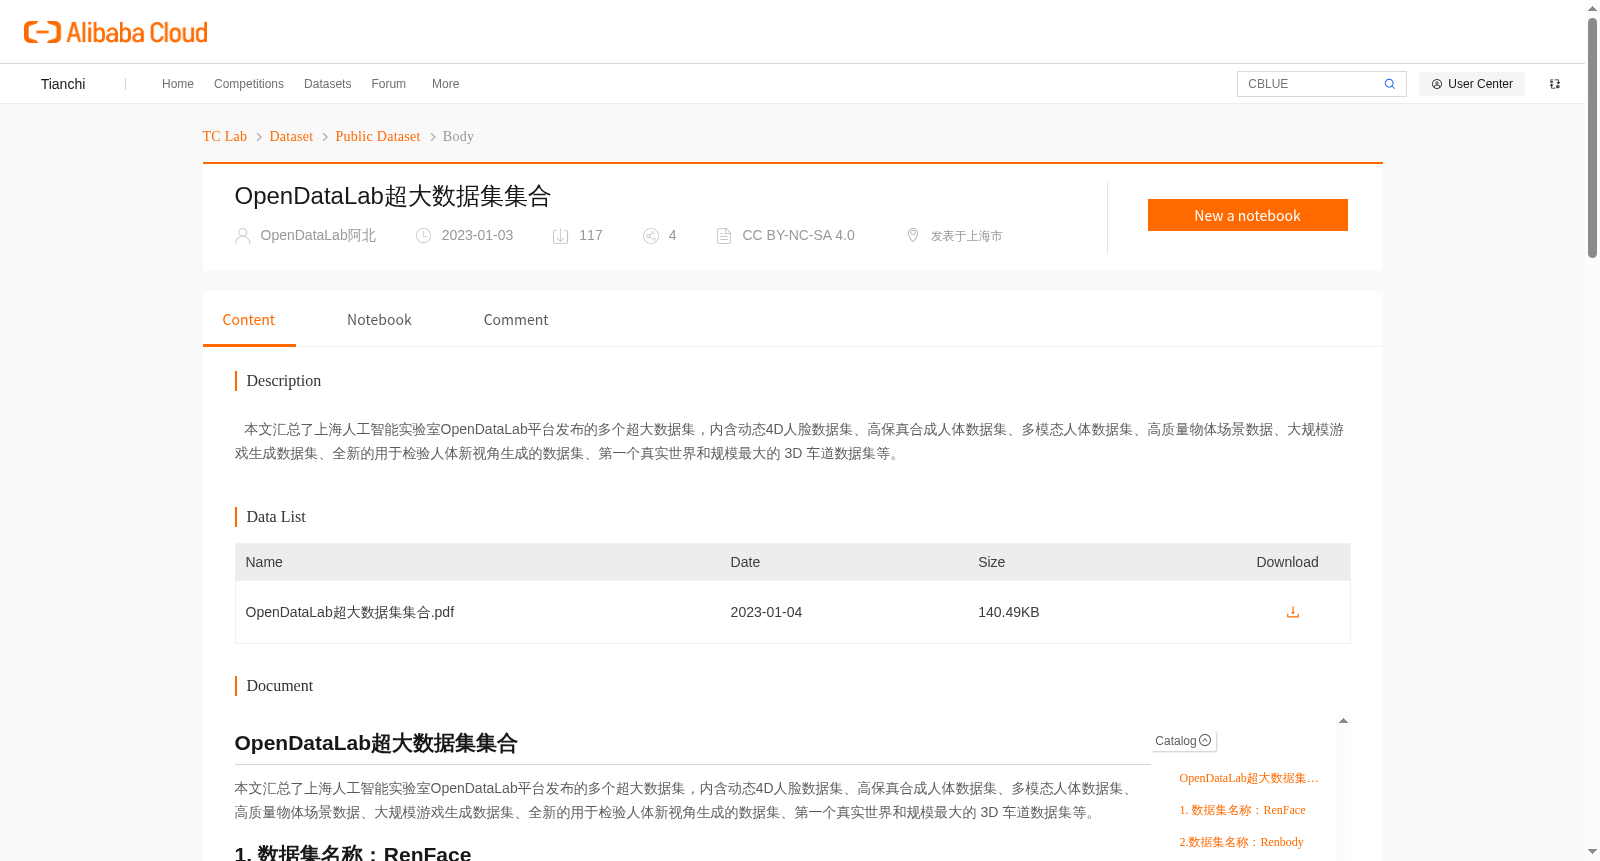1600x861 pixels.
Task: Click the clock icon beside 2023-01-03
Action: click(424, 236)
